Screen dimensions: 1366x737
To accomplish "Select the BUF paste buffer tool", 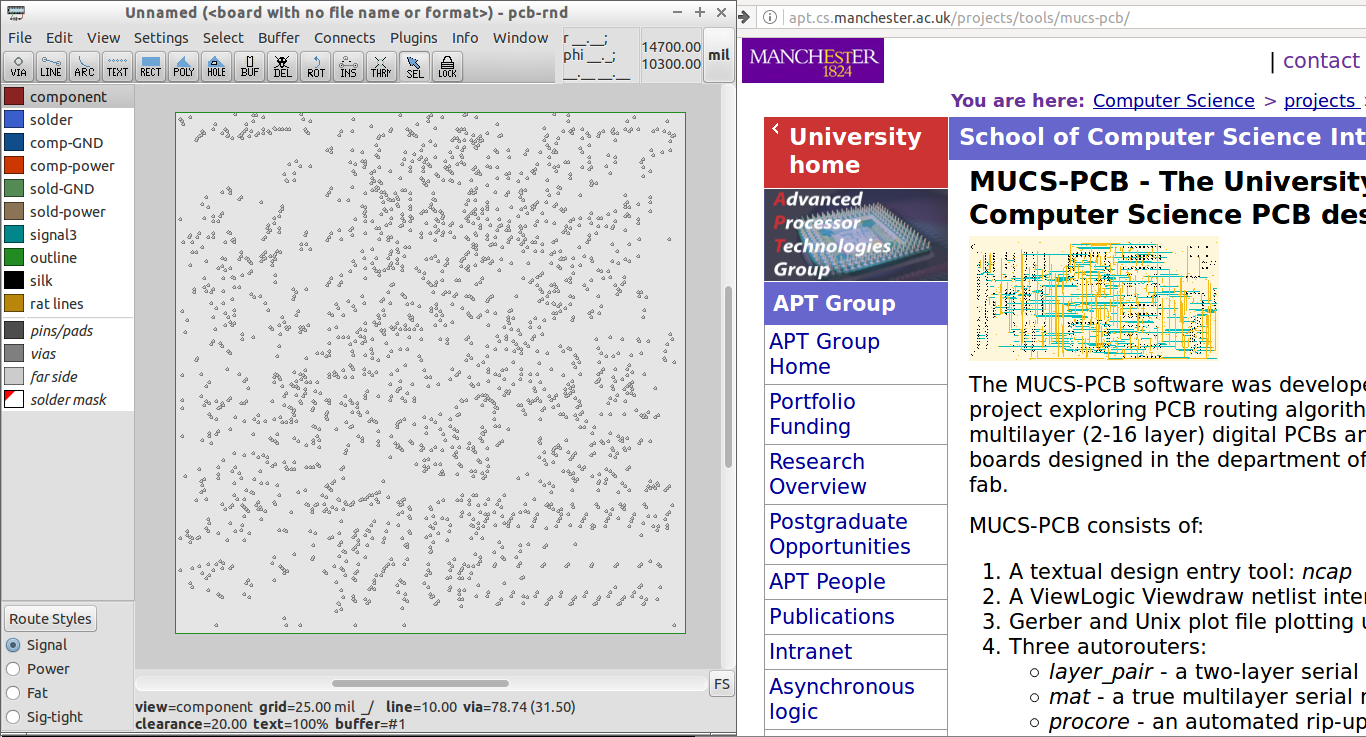I will click(x=250, y=67).
